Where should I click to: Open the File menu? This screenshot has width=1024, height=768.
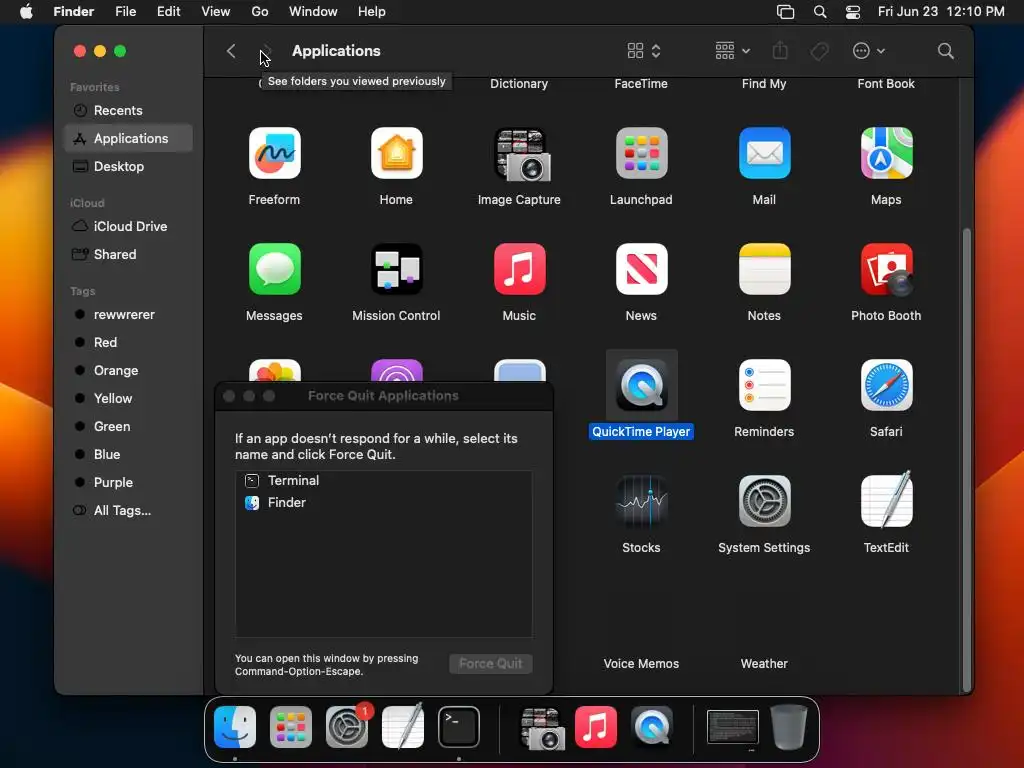tap(125, 11)
